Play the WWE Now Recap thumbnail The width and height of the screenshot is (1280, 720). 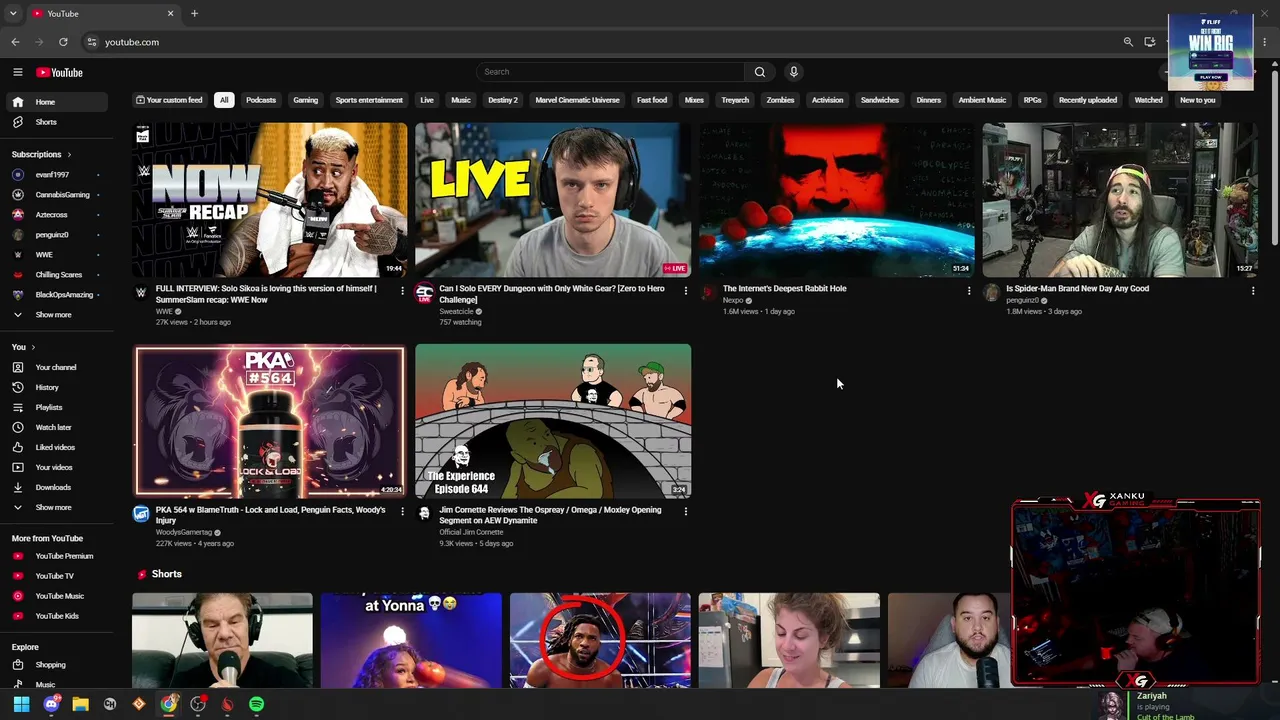(x=270, y=200)
